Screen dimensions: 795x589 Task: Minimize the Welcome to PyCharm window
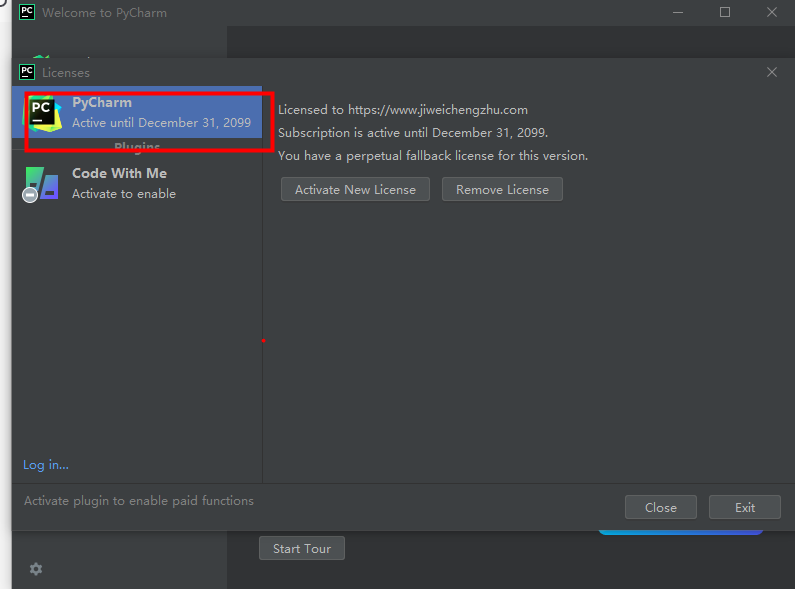[x=679, y=13]
